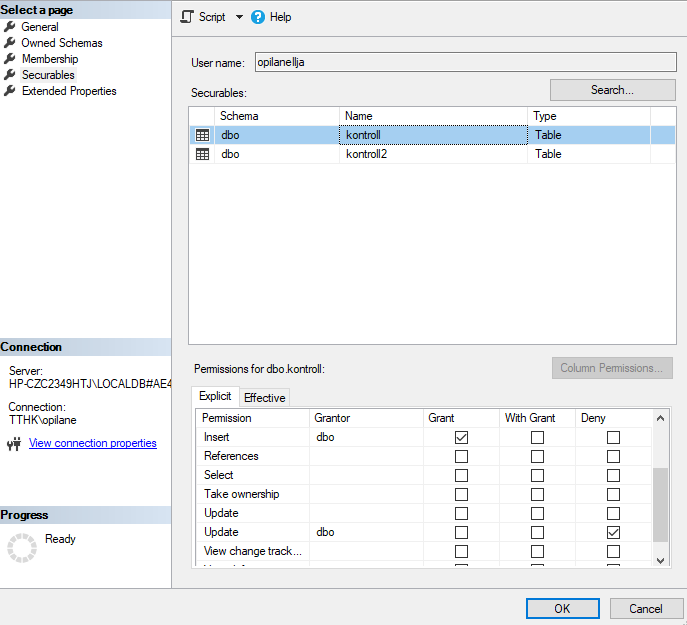Image resolution: width=687 pixels, height=625 pixels.
Task: Open the Help icon
Action: point(258,17)
